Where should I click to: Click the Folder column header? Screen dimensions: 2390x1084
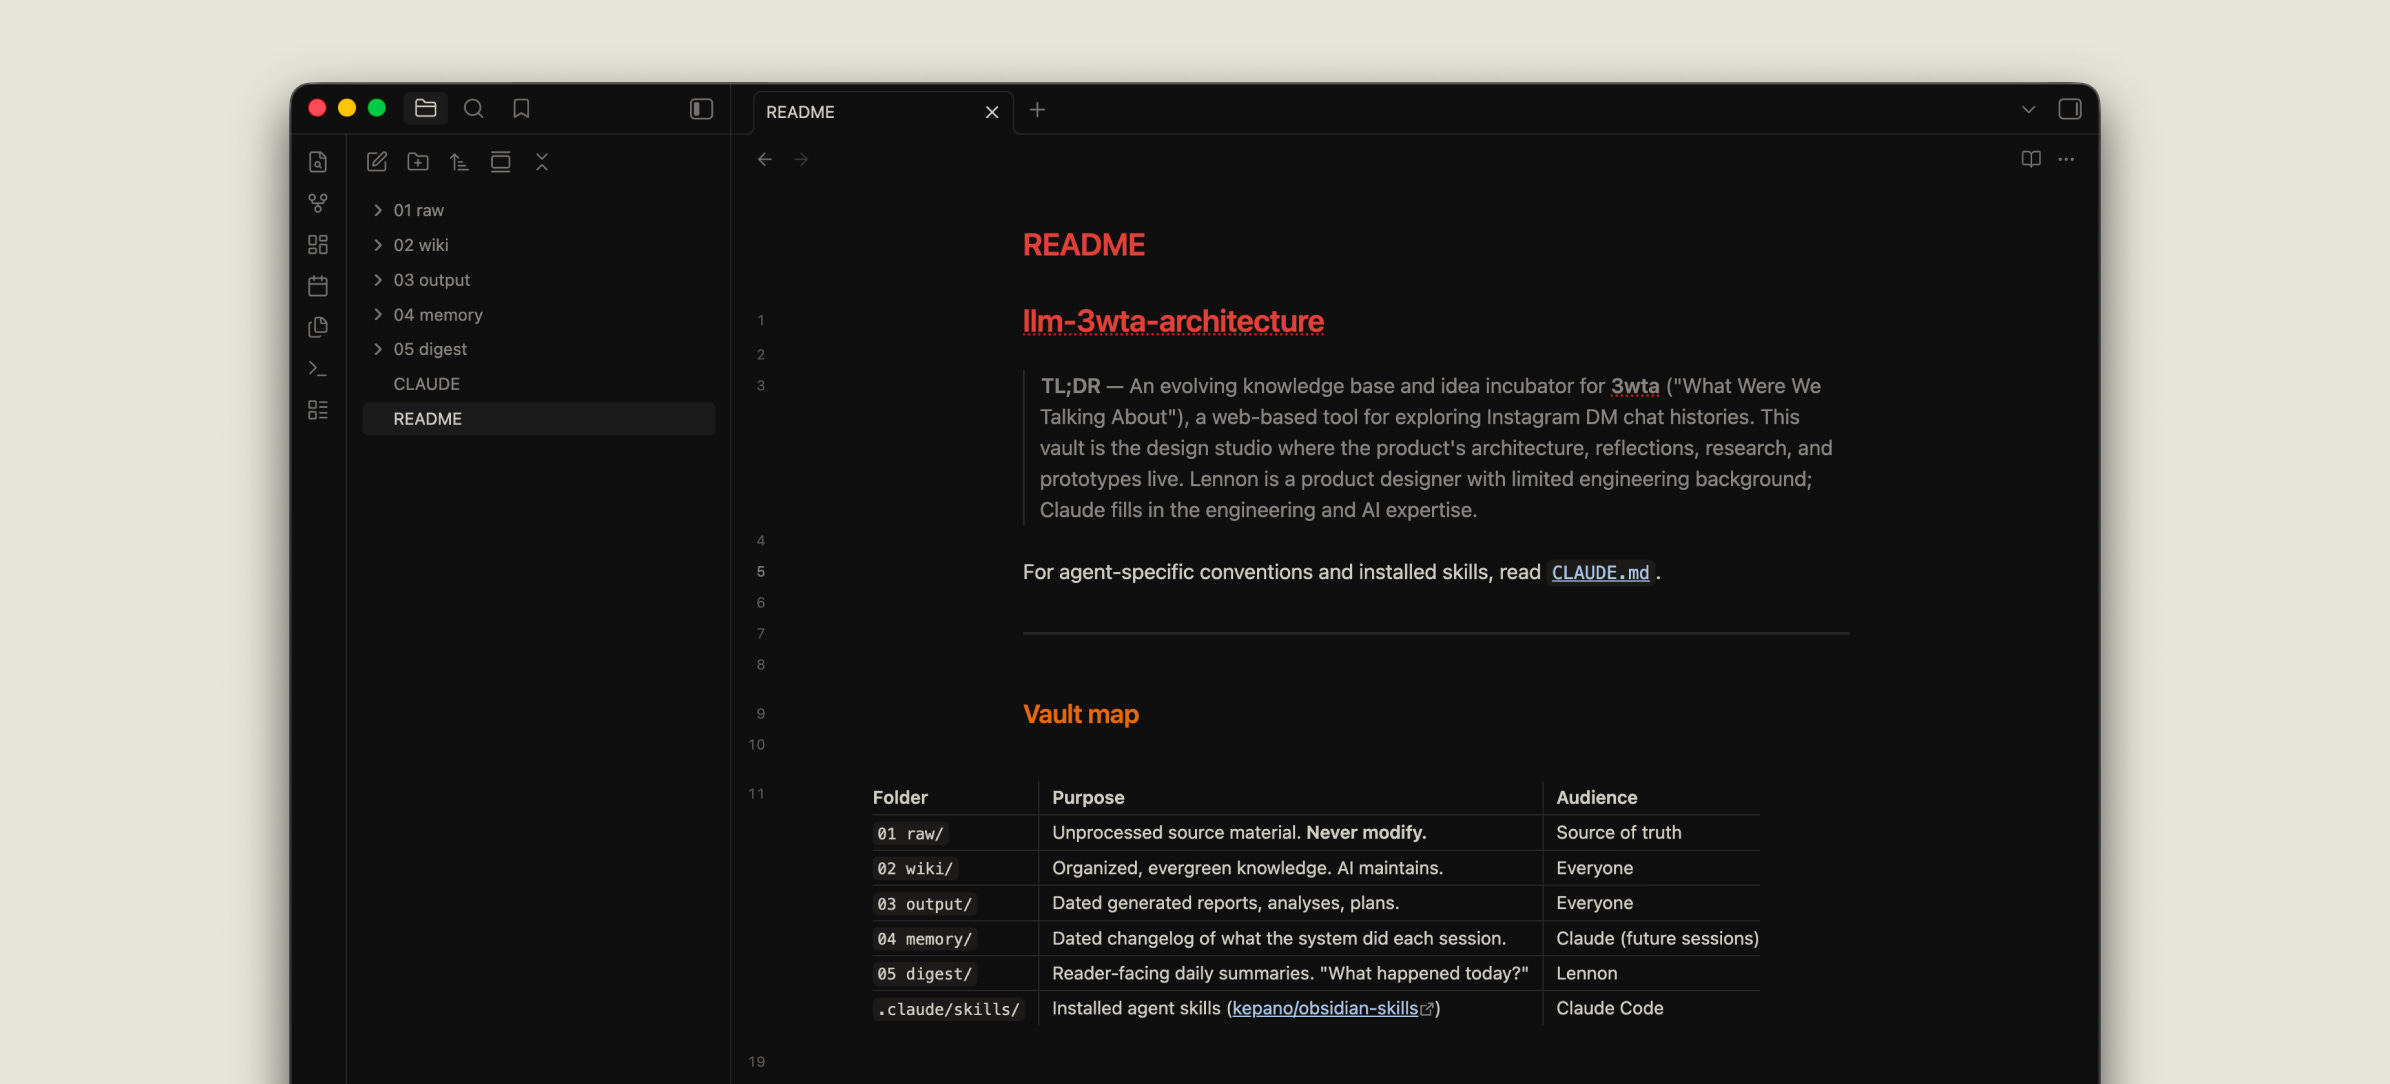tap(900, 798)
